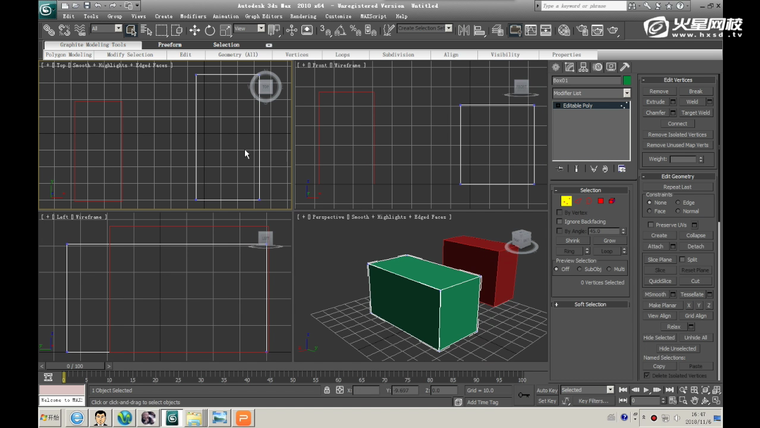Open the Modify command panel tab
760x428 pixels.
click(x=570, y=67)
